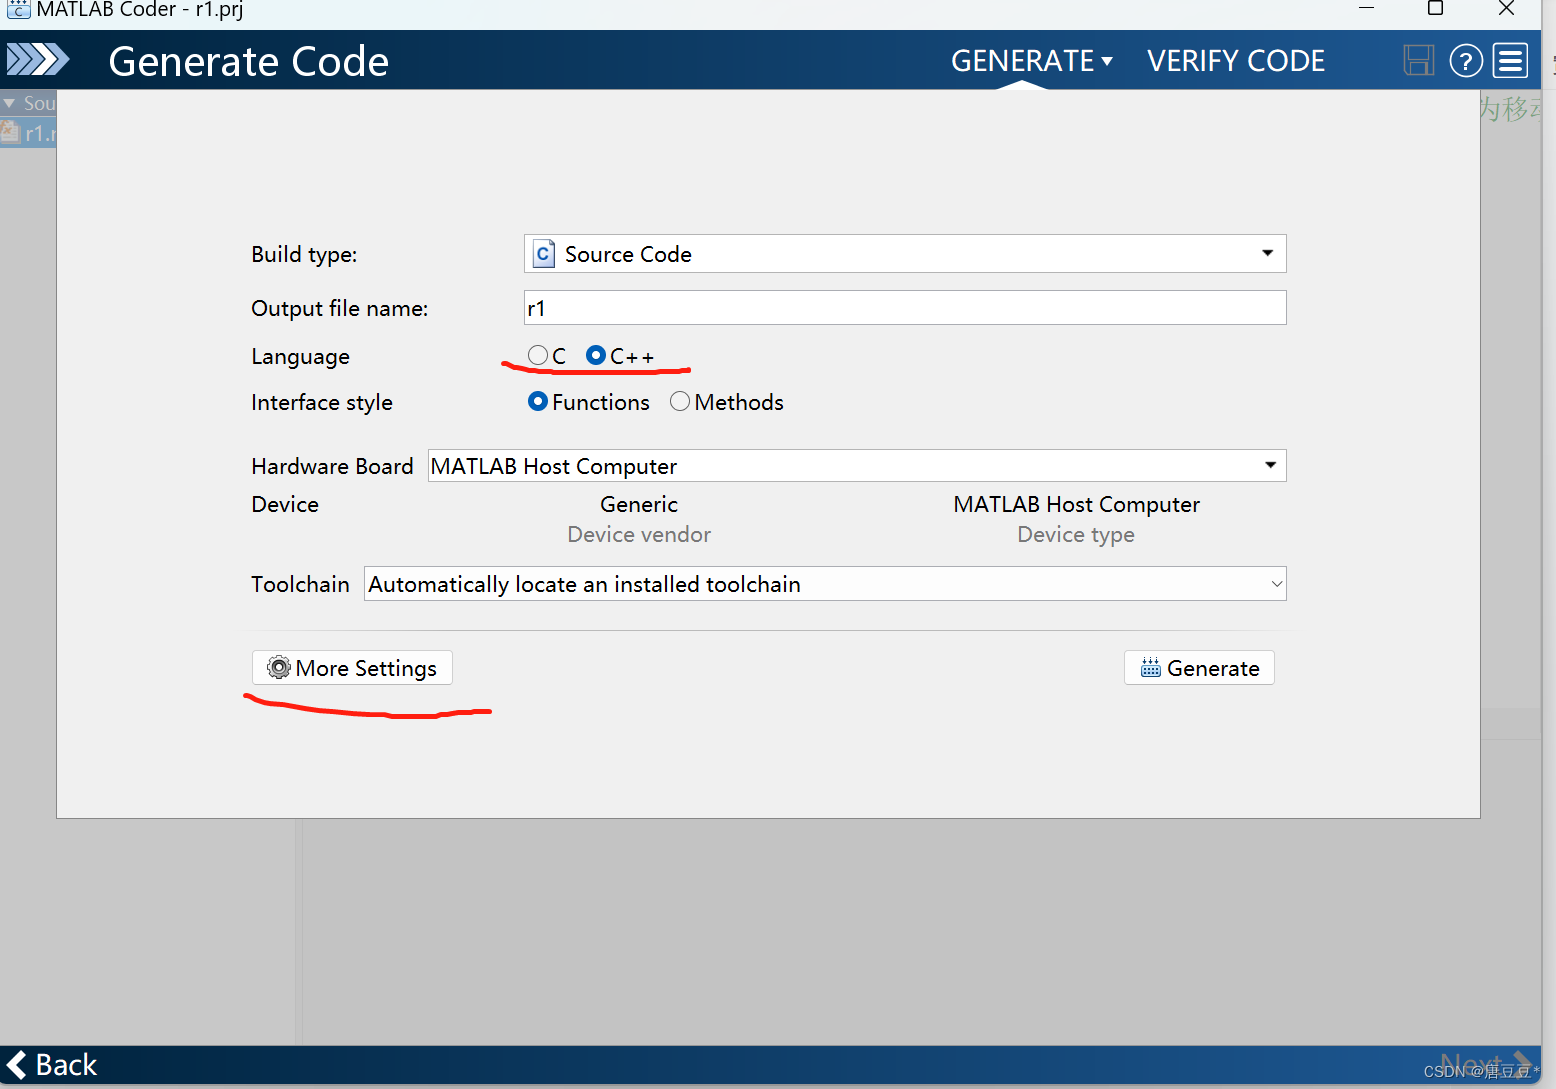This screenshot has width=1556, height=1089.
Task: Open the Toolchain dropdown
Action: [825, 584]
